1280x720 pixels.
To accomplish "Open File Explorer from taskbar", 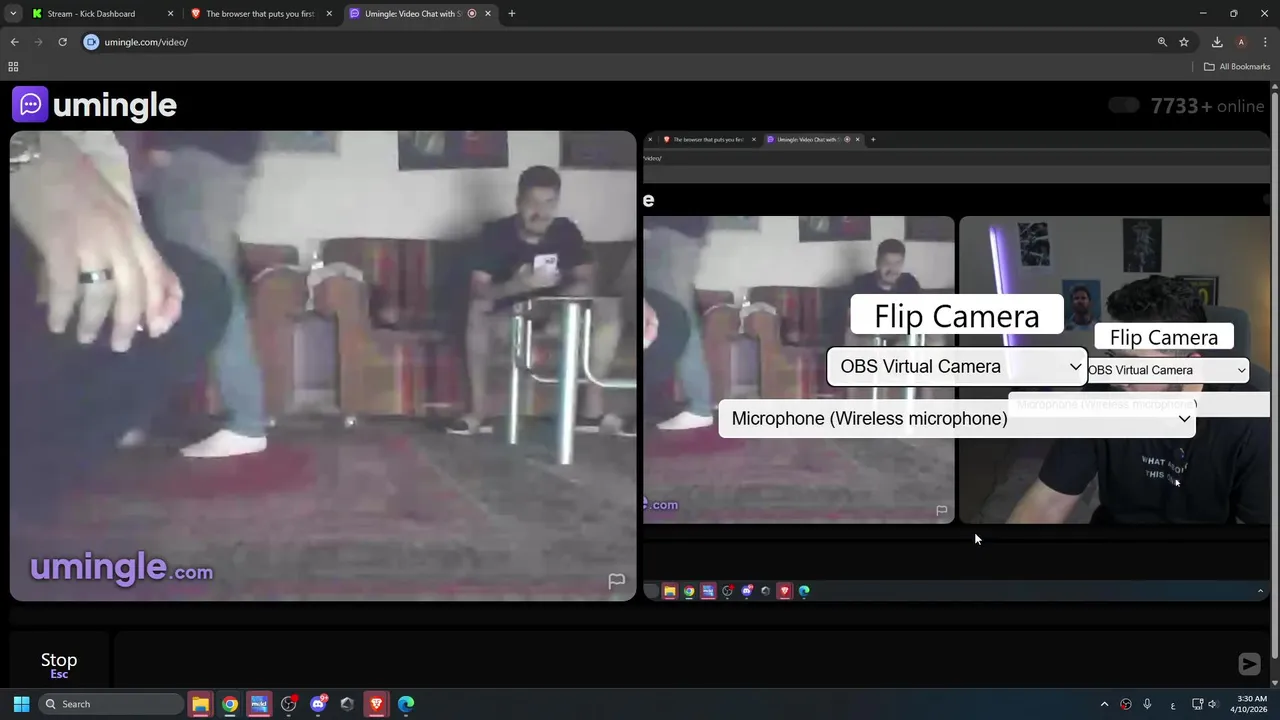I will [x=200, y=704].
